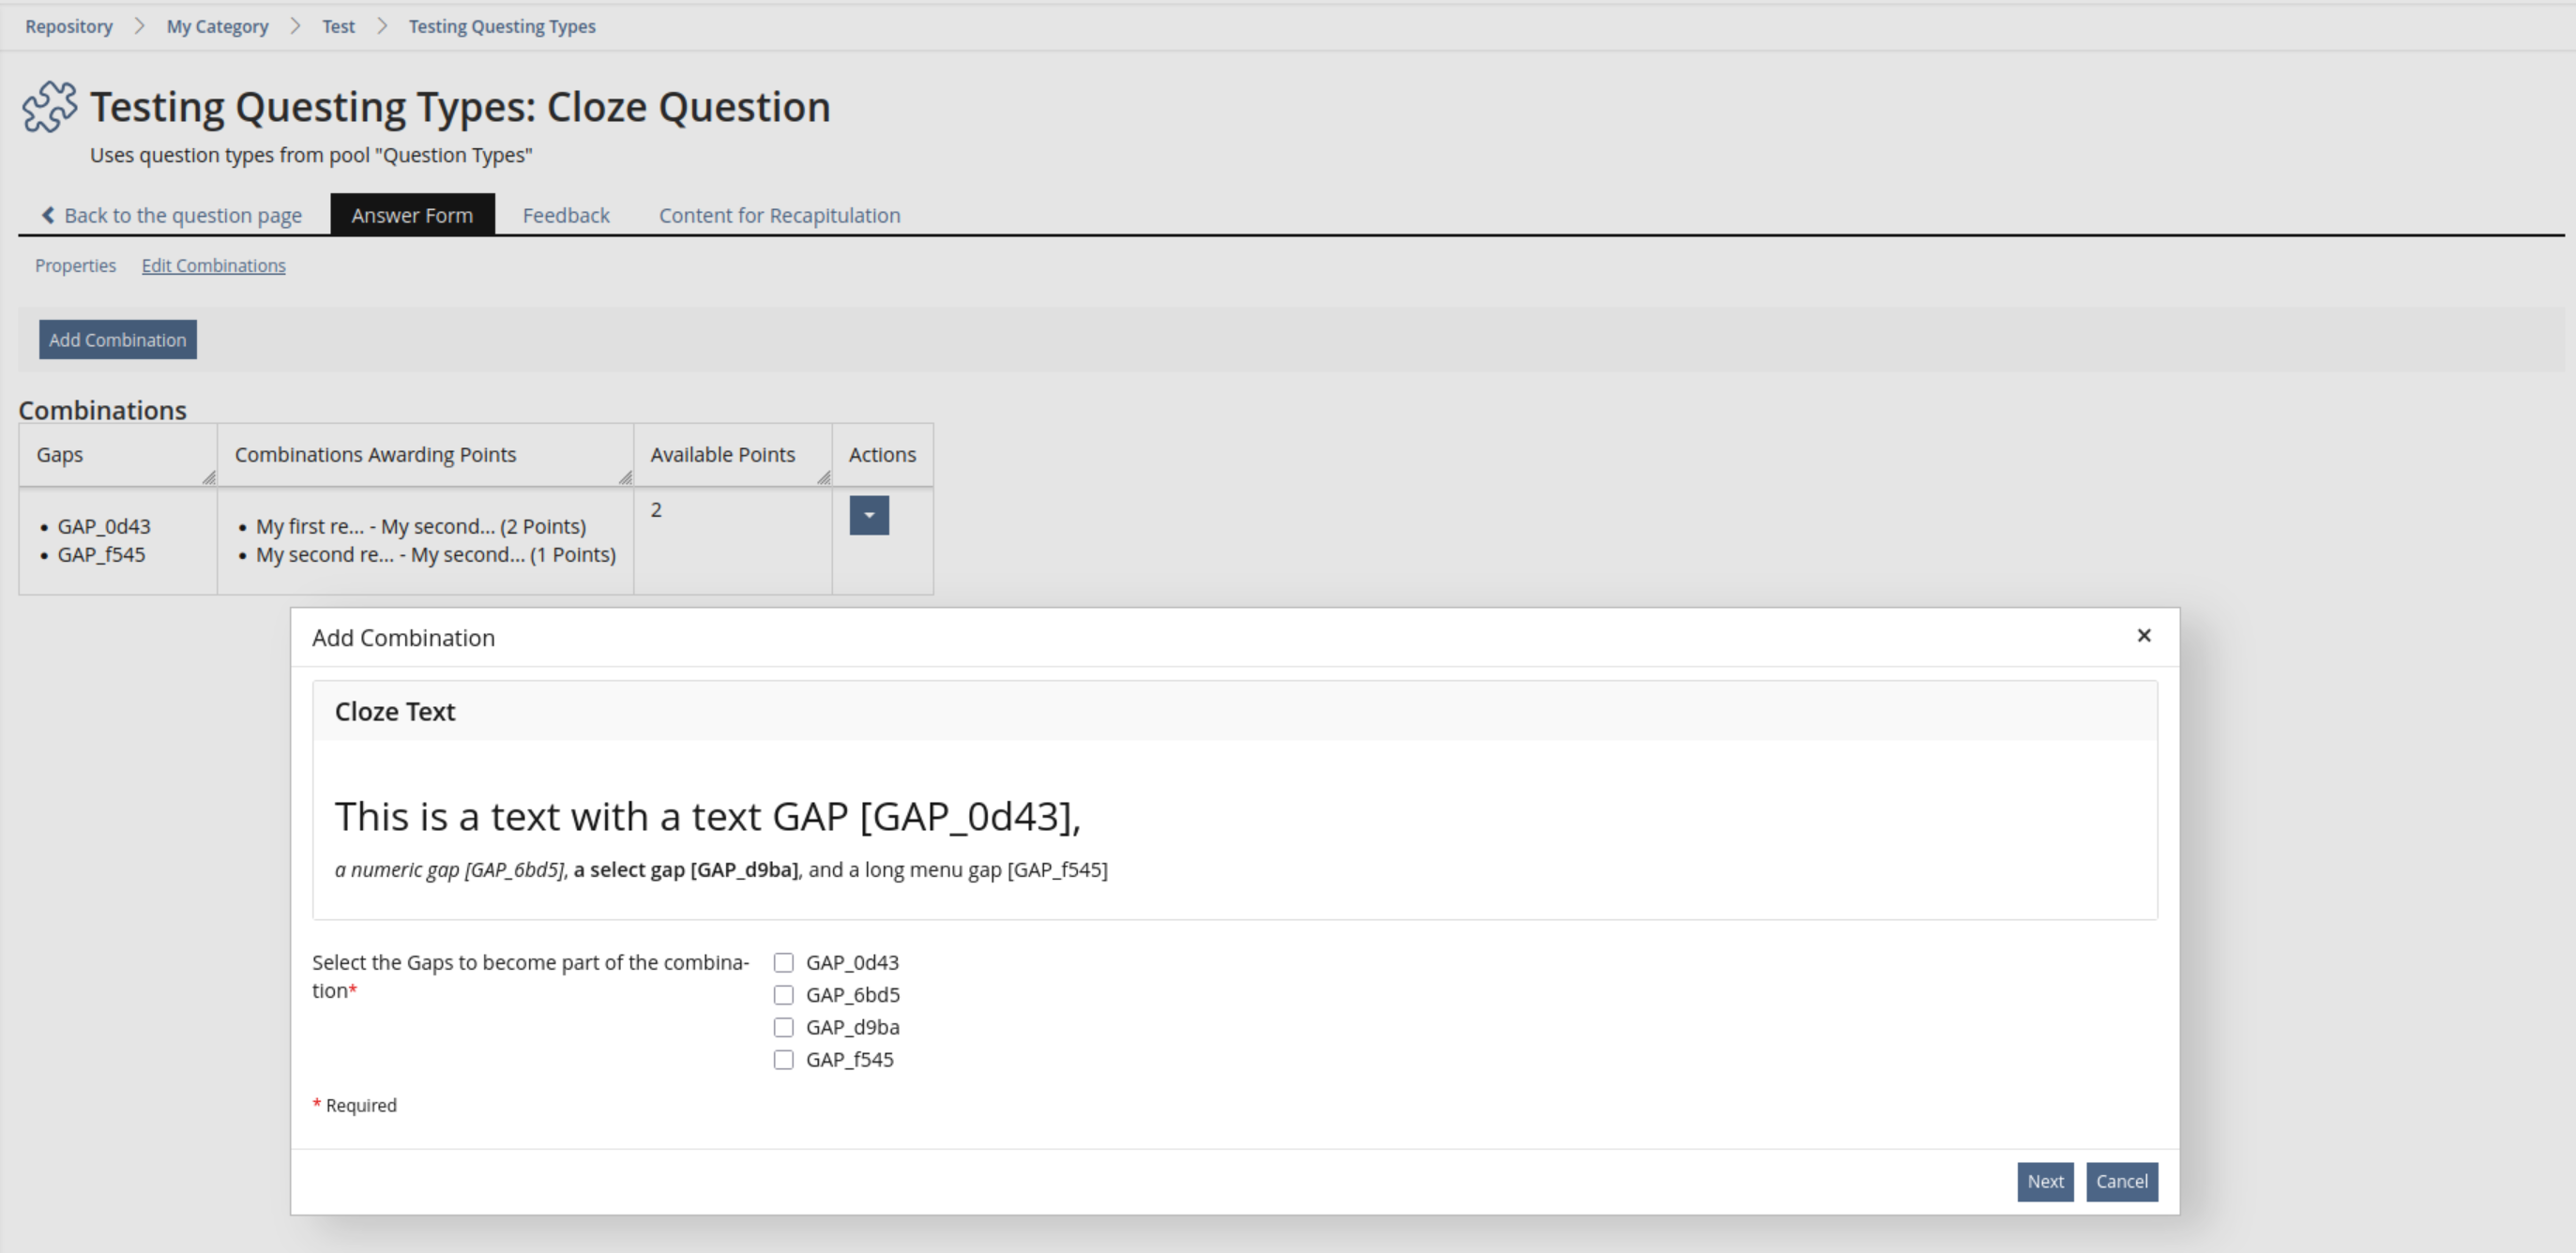Viewport: 2576px width, 1253px height.
Task: Click the cloze question puzzle icon
Action: (x=49, y=107)
